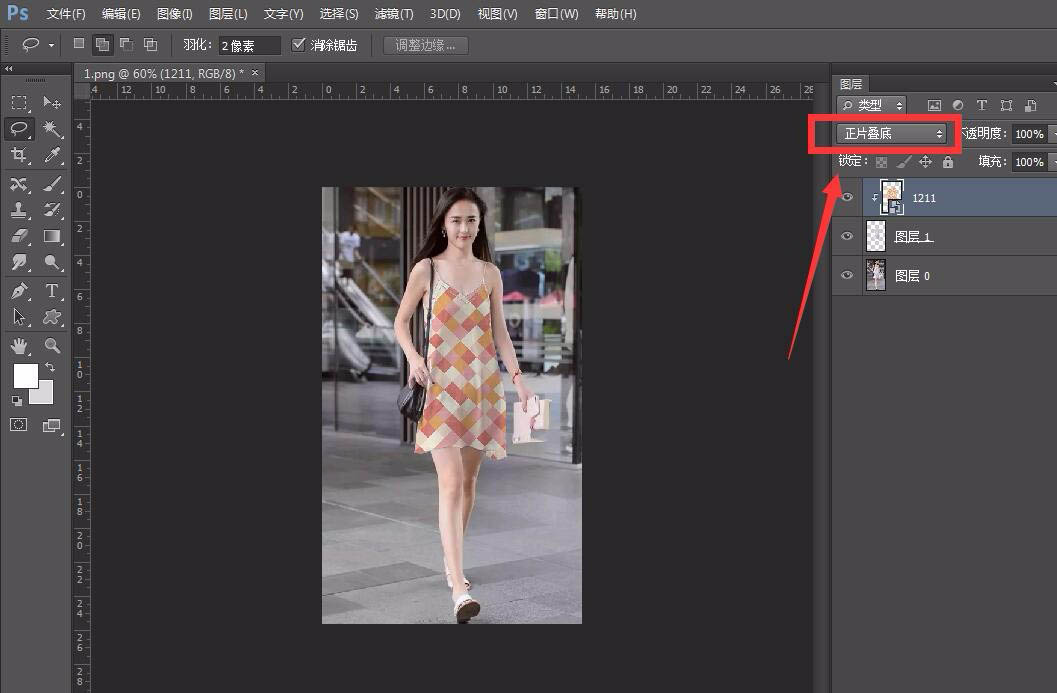
Task: Toggle the anti-alias (消除锯齿) checkbox
Action: click(x=298, y=44)
